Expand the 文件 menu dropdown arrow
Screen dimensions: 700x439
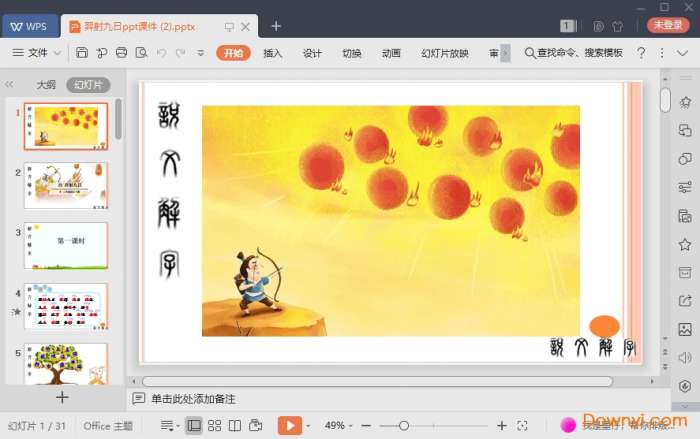click(x=58, y=53)
